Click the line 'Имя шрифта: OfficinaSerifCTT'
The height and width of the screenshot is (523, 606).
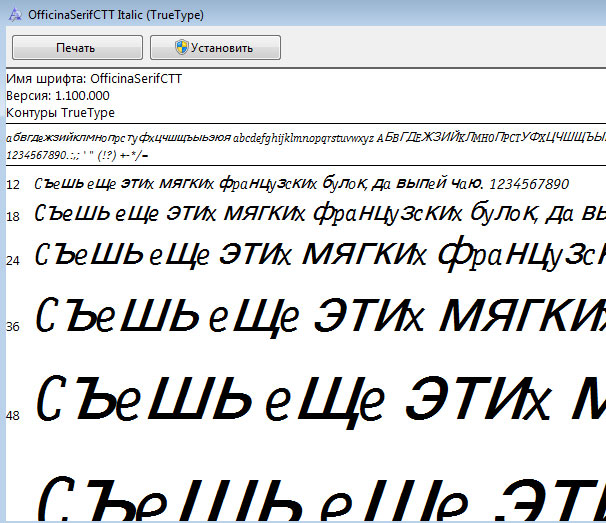[x=94, y=79]
